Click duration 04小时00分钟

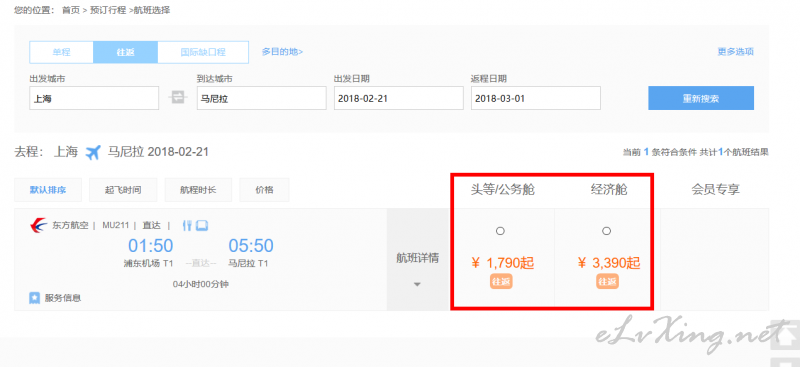click(201, 284)
